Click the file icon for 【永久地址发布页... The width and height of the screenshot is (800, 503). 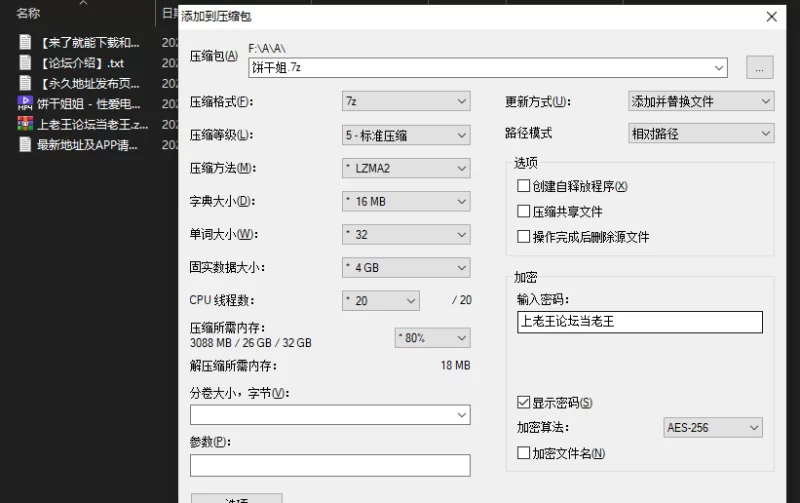pyautogui.click(x=25, y=83)
